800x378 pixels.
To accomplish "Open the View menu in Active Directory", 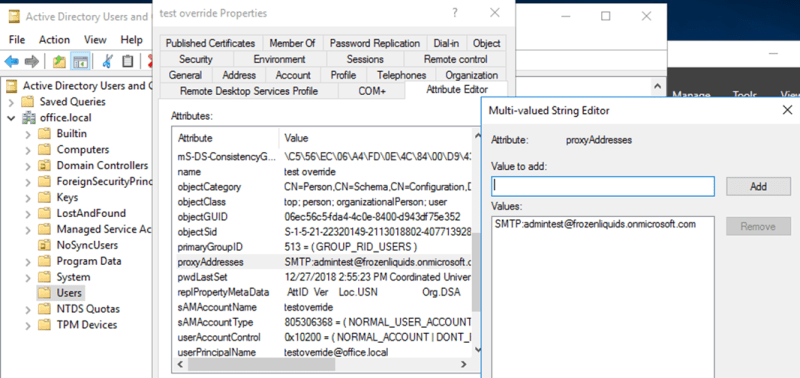I will pyautogui.click(x=95, y=40).
